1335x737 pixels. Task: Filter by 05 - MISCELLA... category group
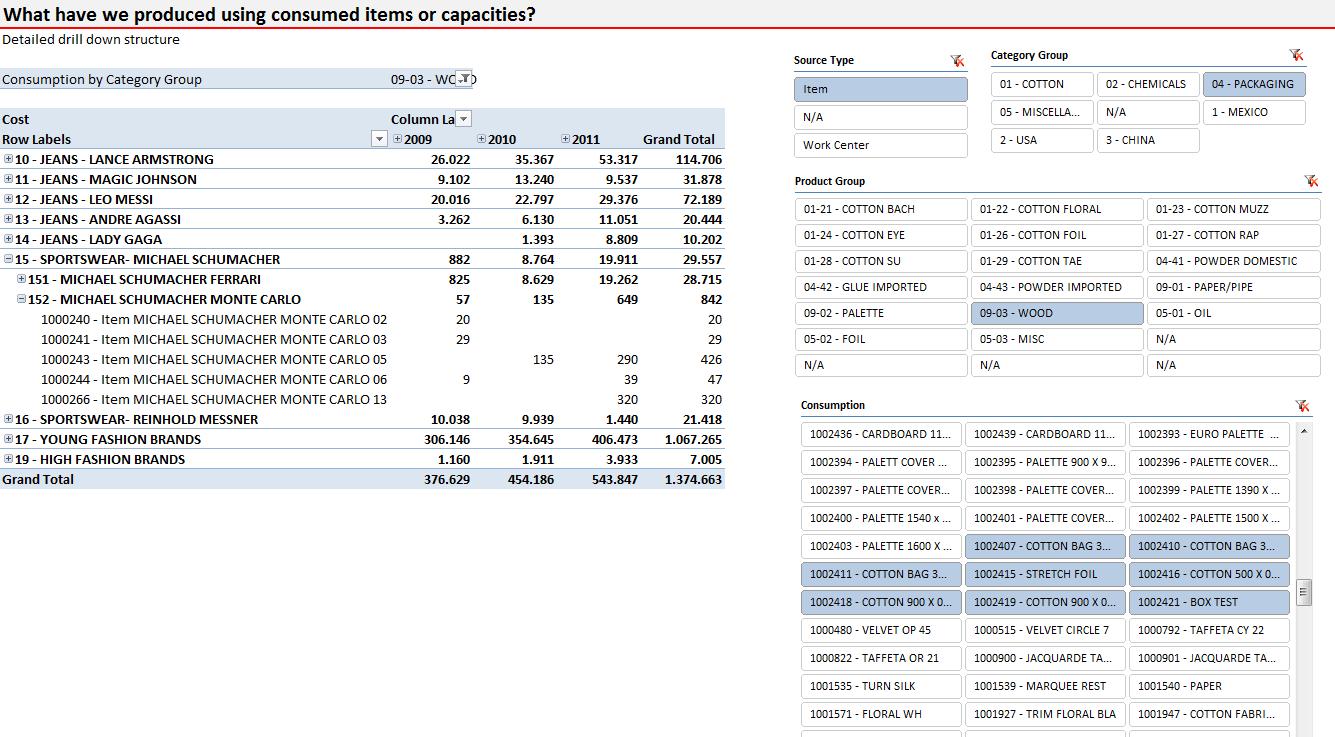(1043, 112)
